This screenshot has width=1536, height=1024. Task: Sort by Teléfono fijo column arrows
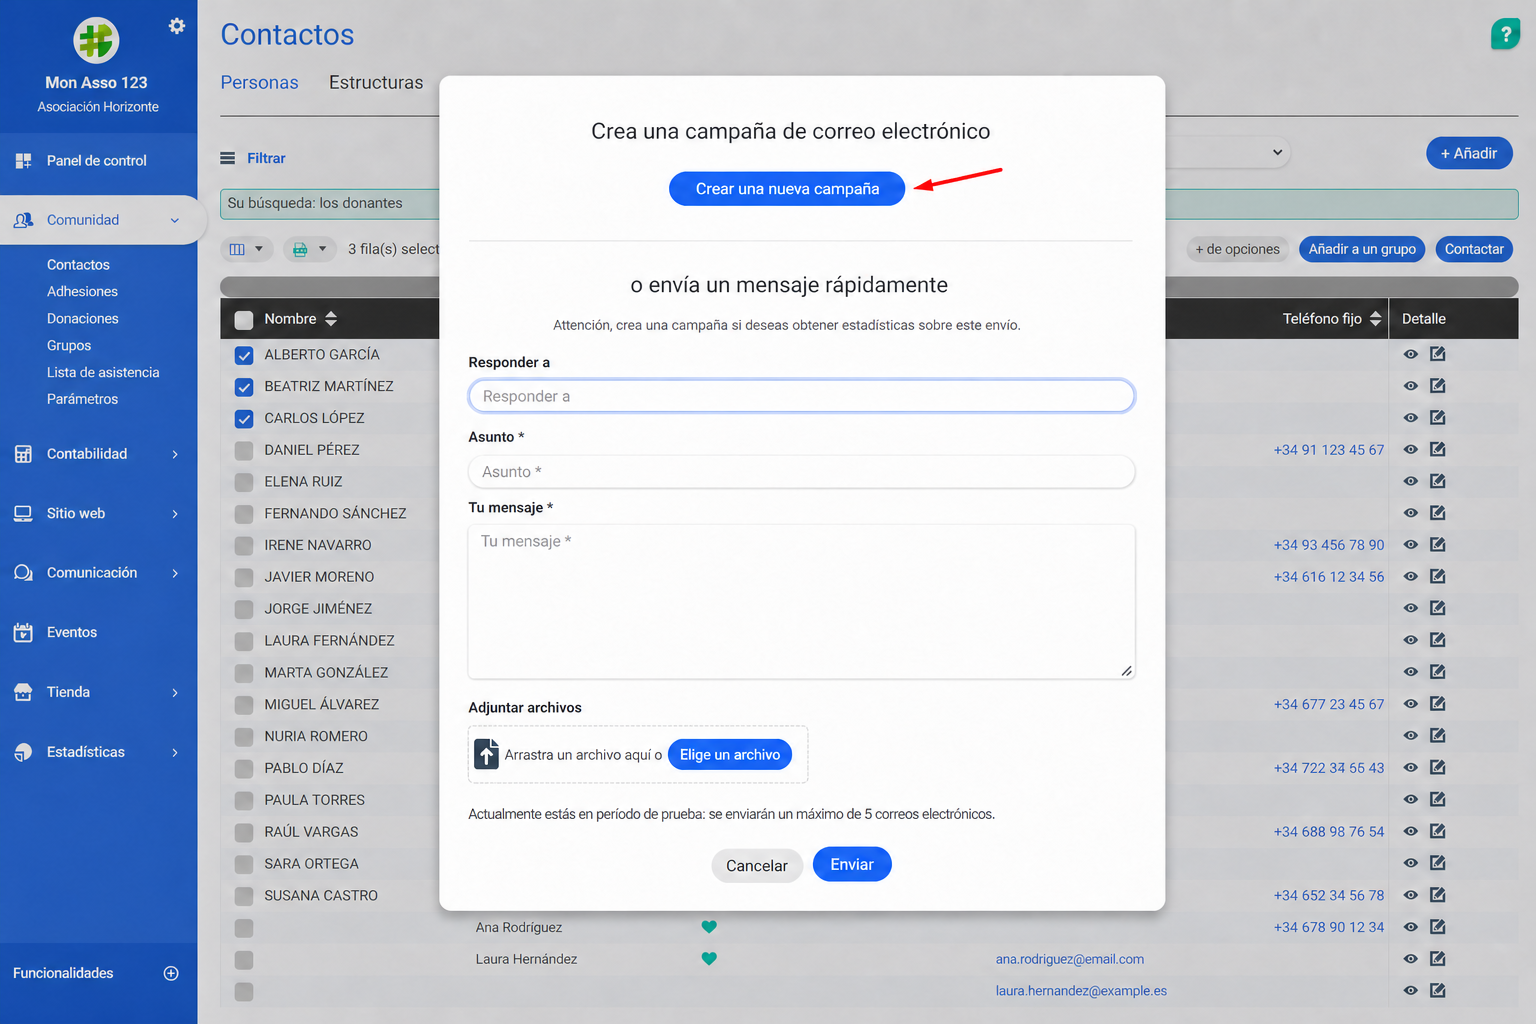pyautogui.click(x=1375, y=319)
